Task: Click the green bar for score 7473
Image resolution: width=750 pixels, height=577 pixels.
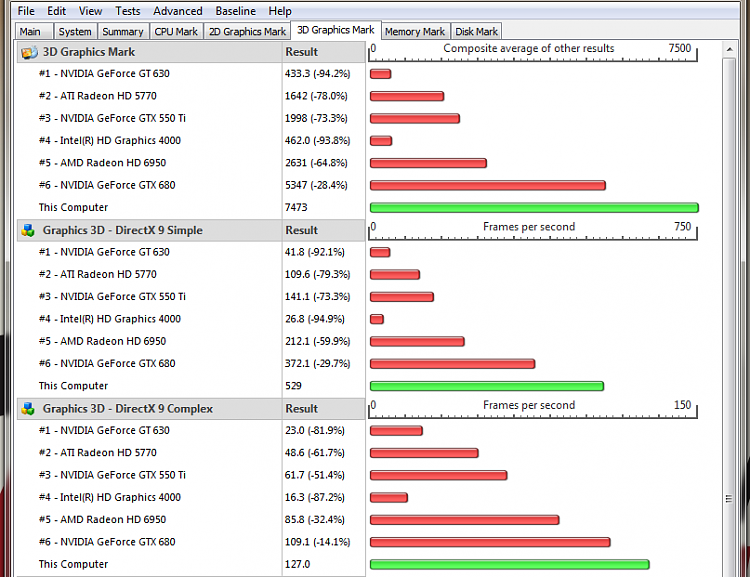Action: tap(534, 208)
